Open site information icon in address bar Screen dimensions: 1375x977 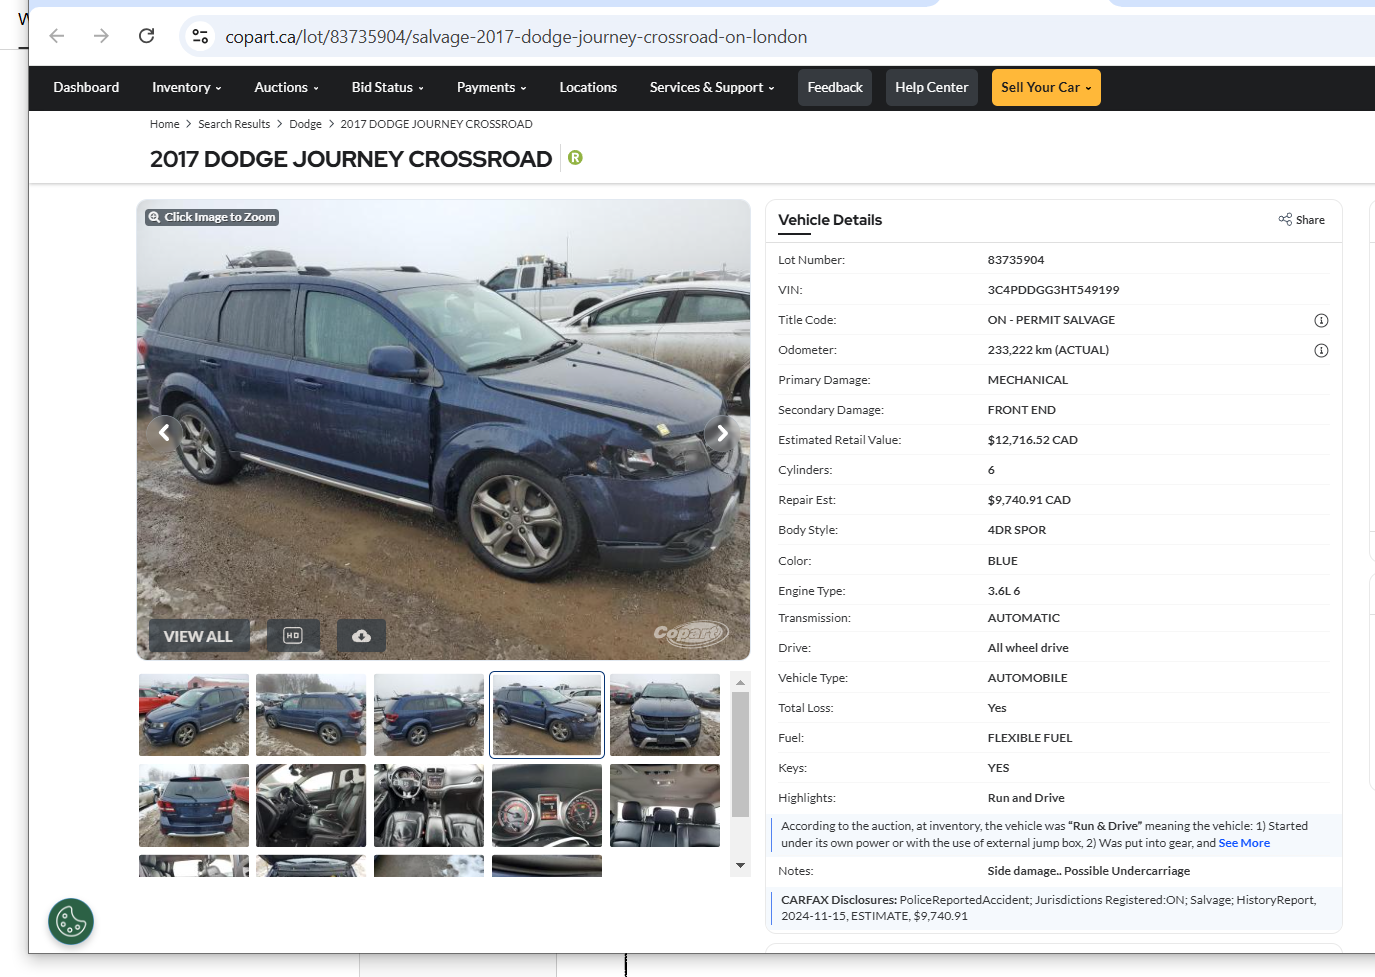(200, 36)
